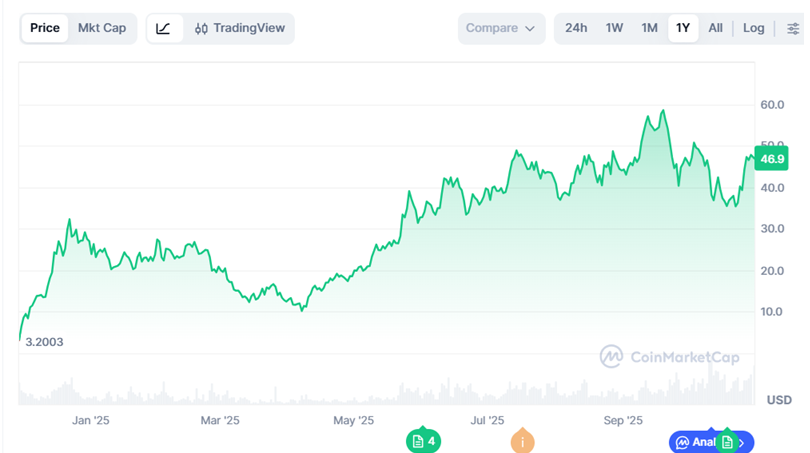
Task: Click the CoinMarketCap watermark logo
Action: click(x=669, y=357)
